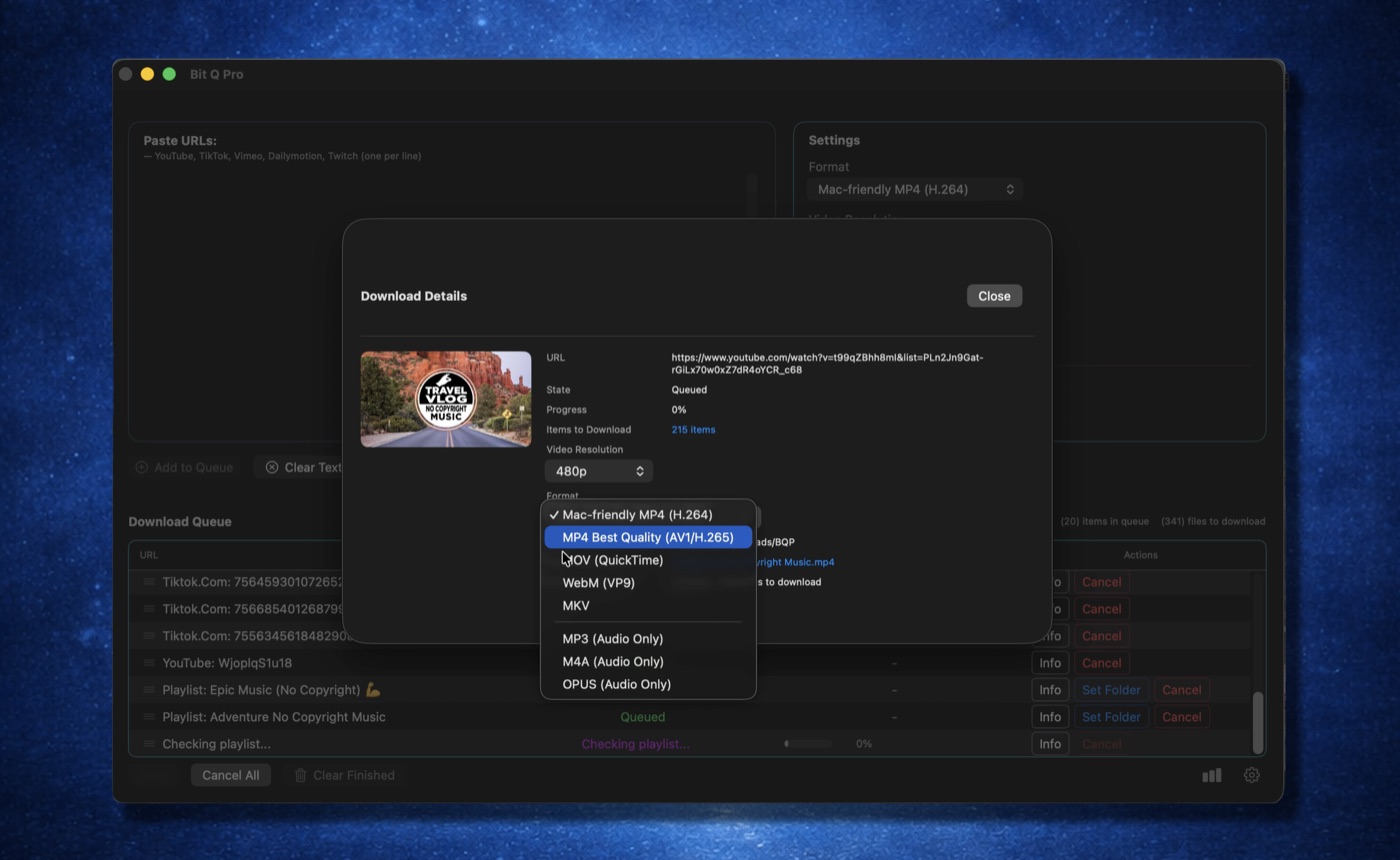
Task: Cancel the Adventure No Copyright Music playlist
Action: [x=1181, y=717]
